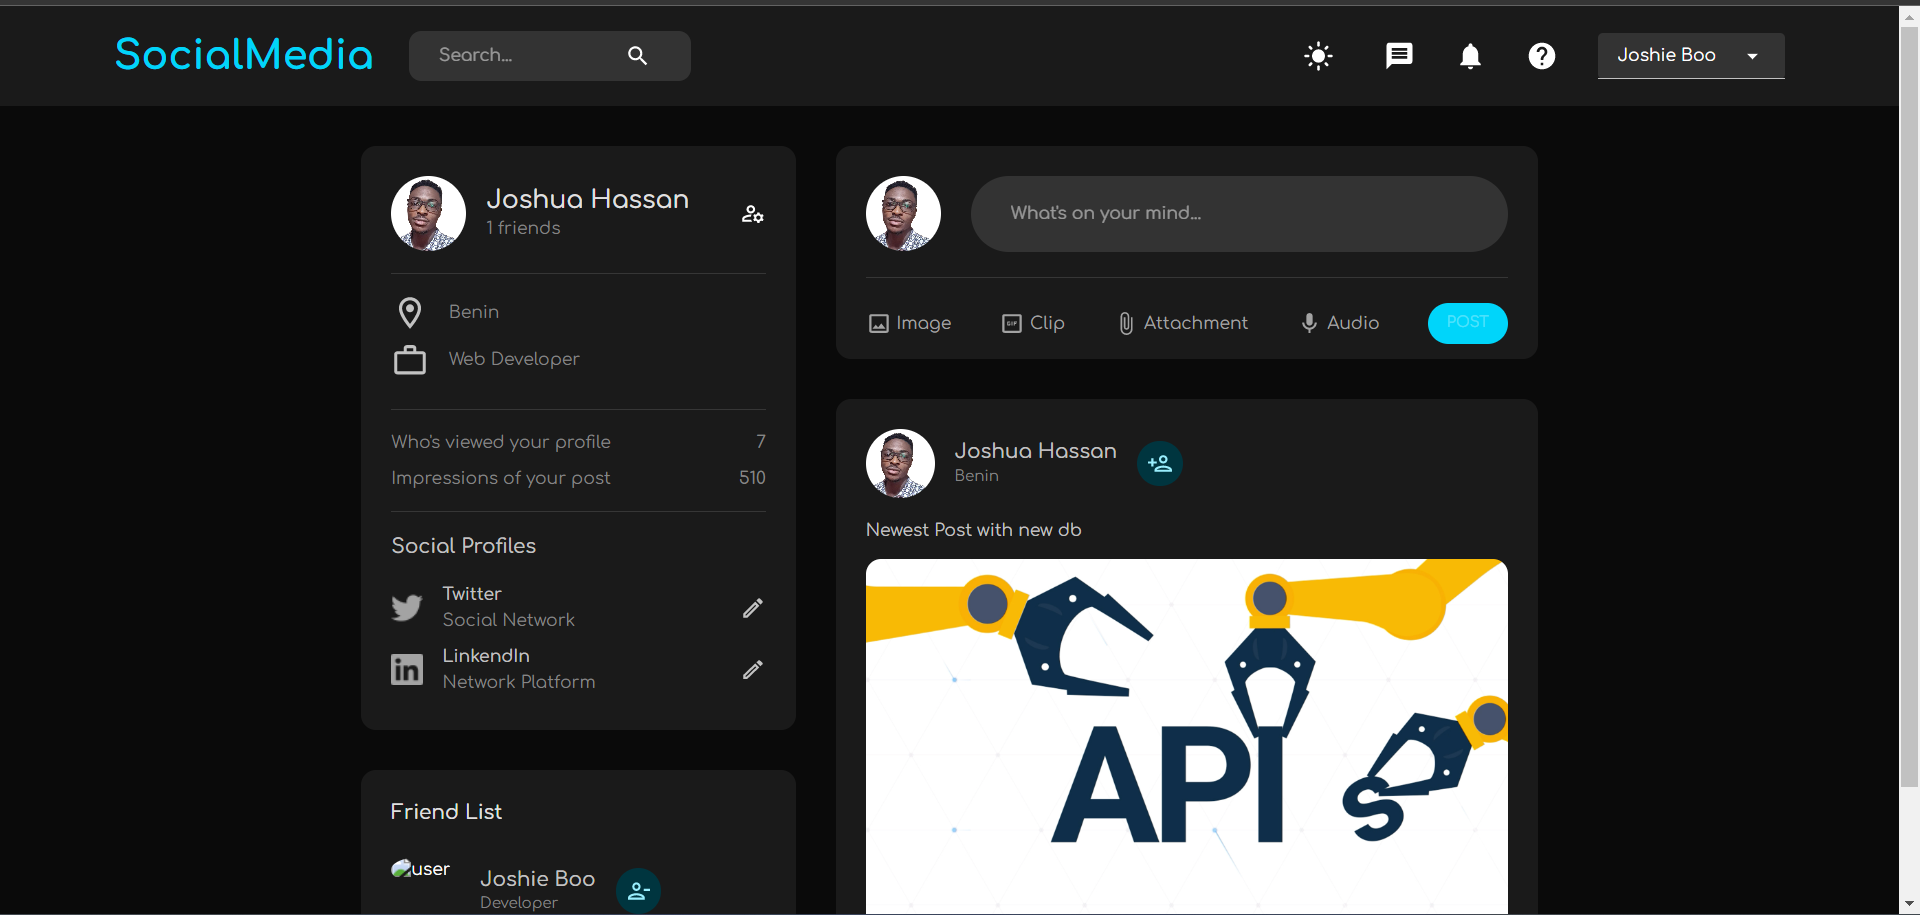Screen dimensions: 1920x915
Task: Toggle dark/light theme via sun icon
Action: (1318, 56)
